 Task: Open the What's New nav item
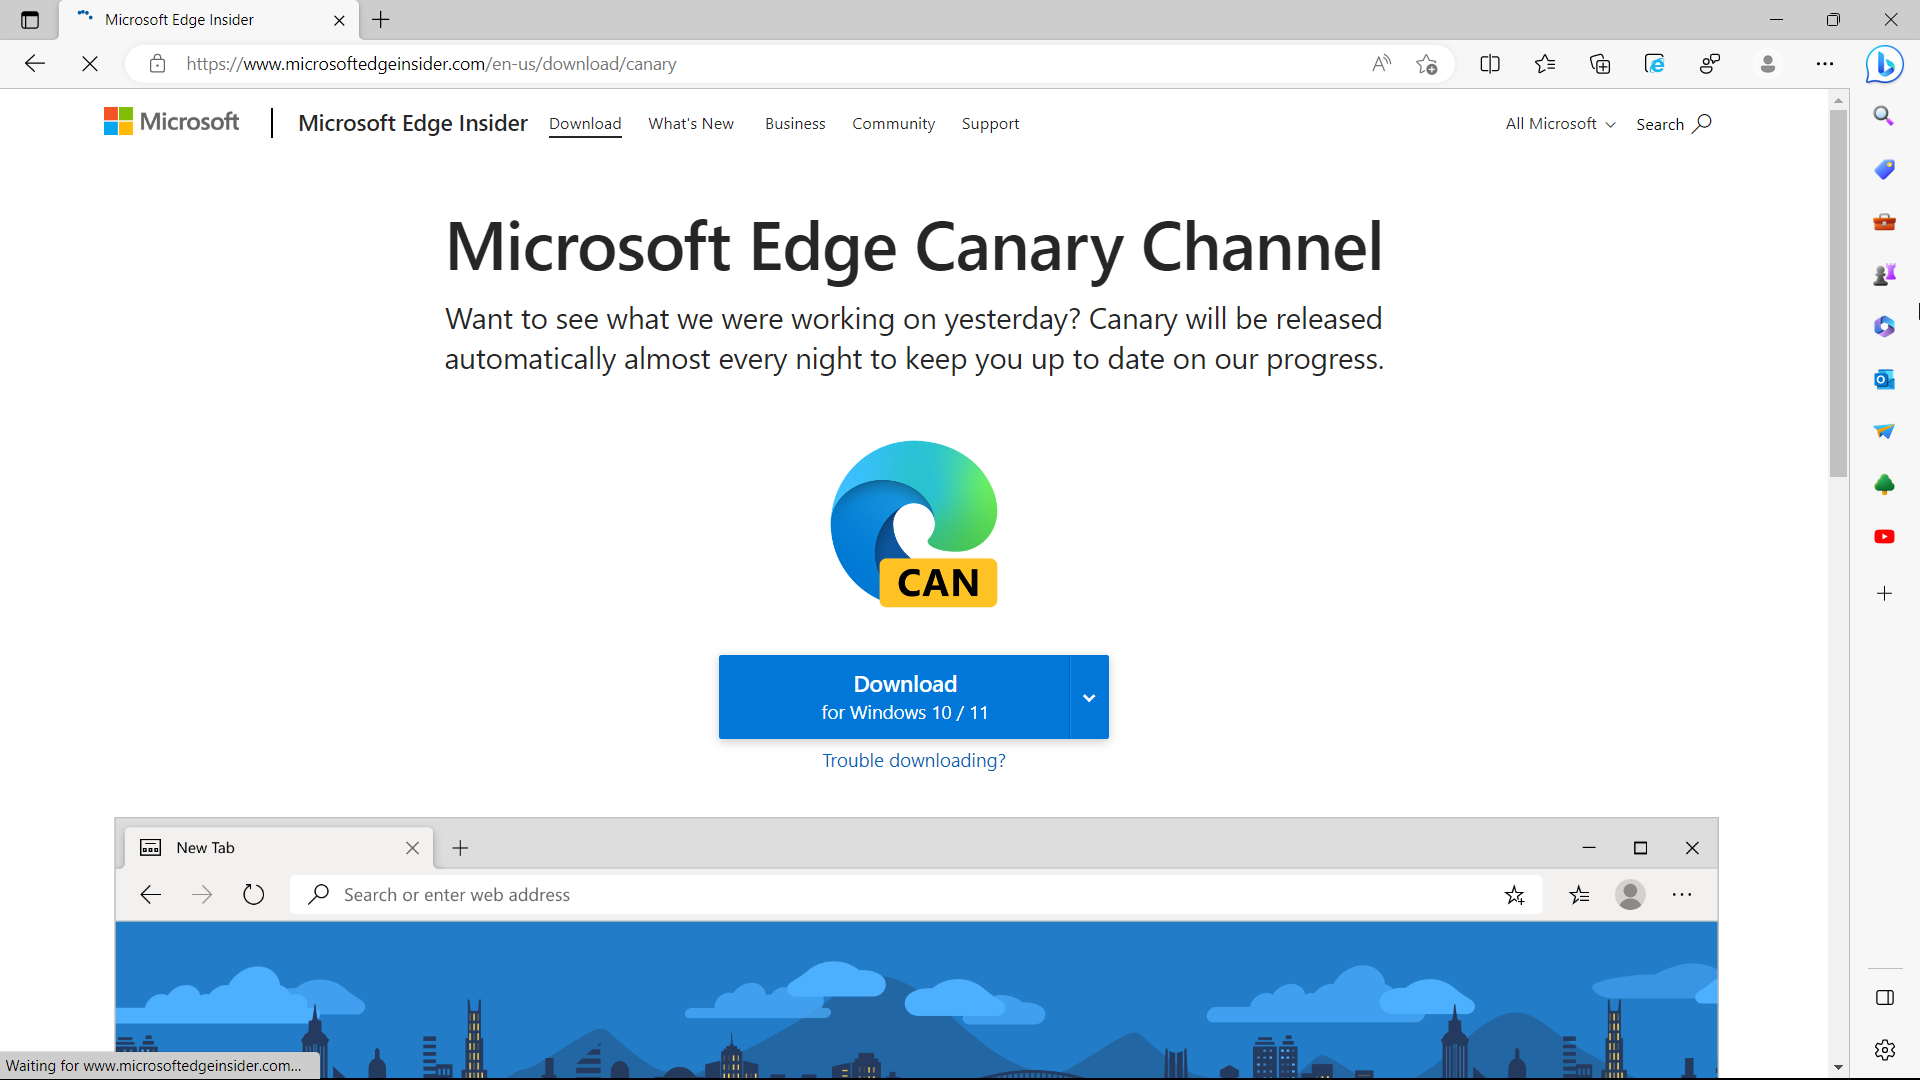point(691,124)
